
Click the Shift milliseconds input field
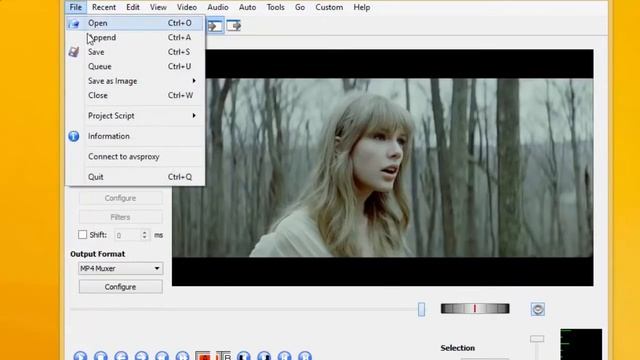127,235
